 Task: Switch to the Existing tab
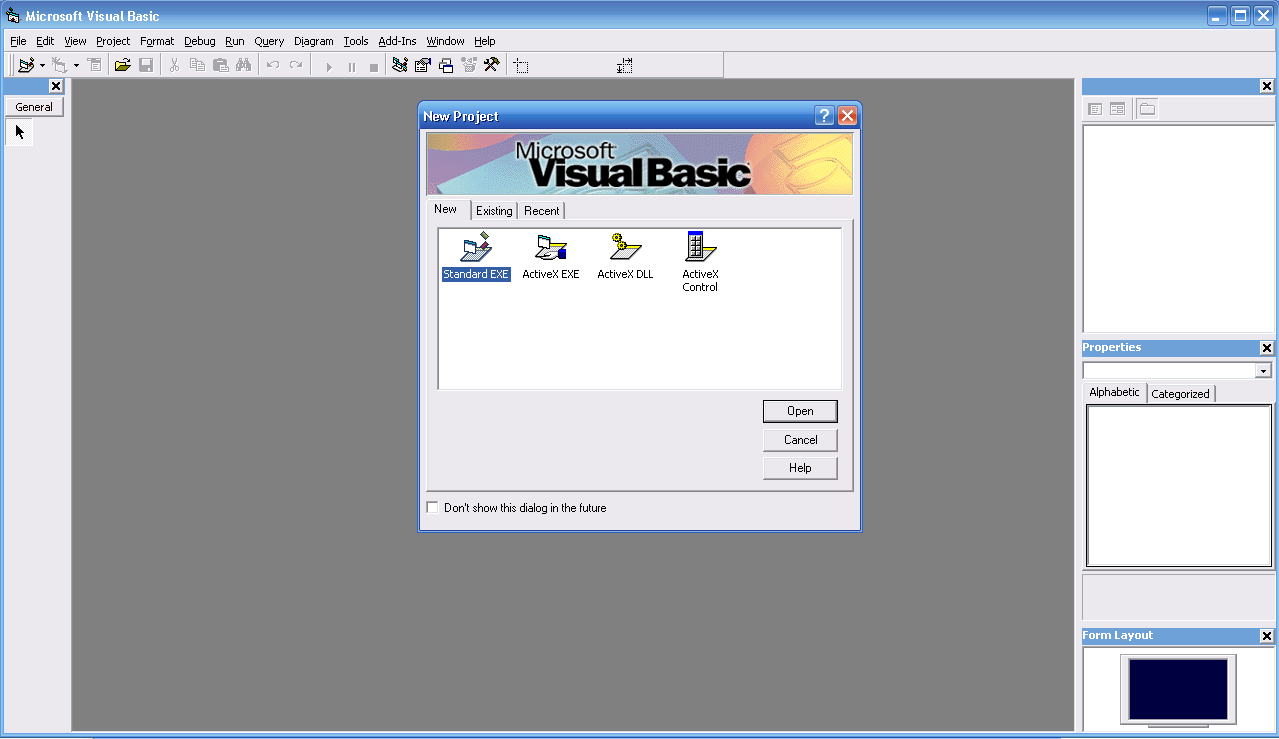494,211
